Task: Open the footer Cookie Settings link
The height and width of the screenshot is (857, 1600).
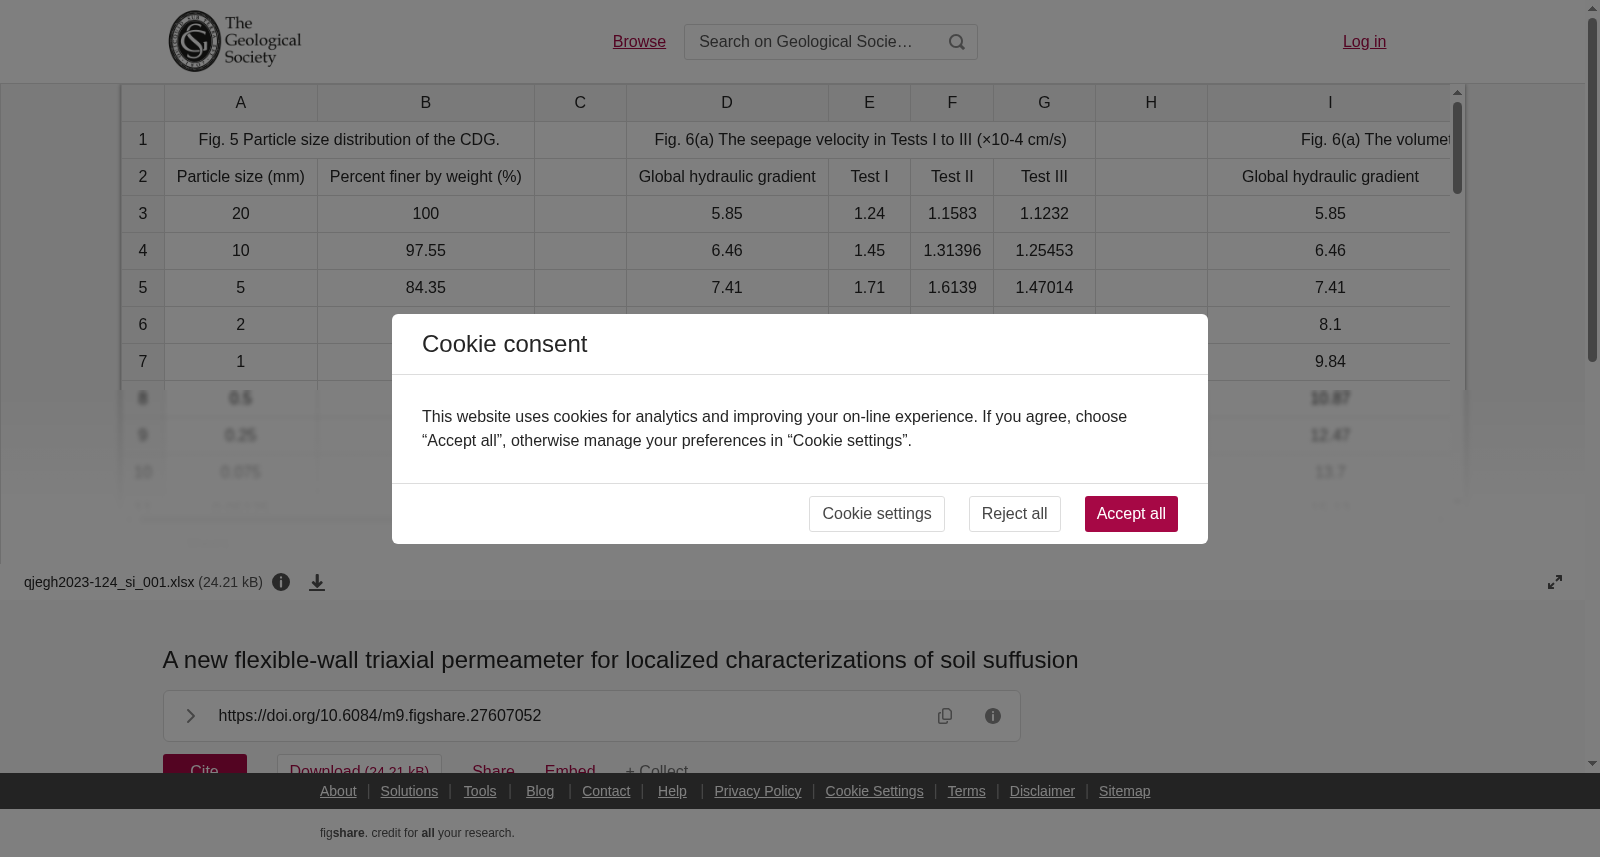Action: (x=874, y=791)
